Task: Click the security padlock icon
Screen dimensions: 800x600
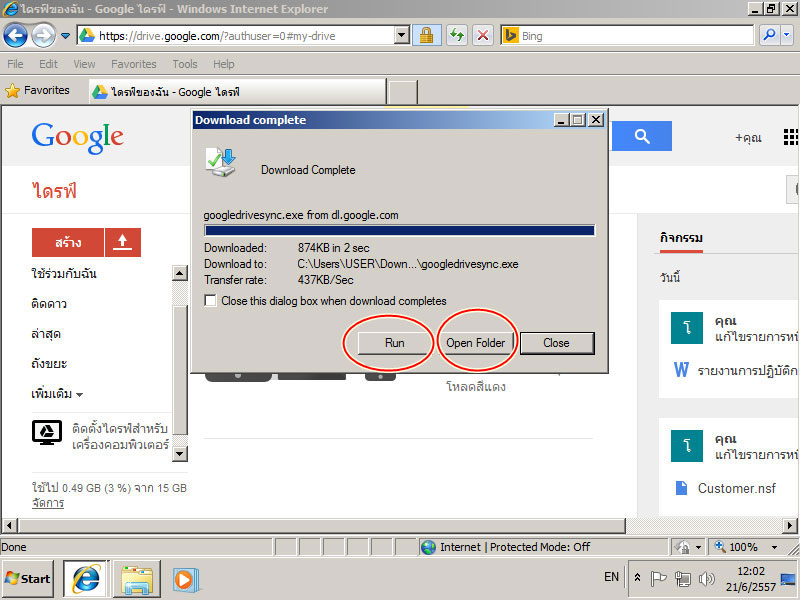Action: (x=427, y=36)
